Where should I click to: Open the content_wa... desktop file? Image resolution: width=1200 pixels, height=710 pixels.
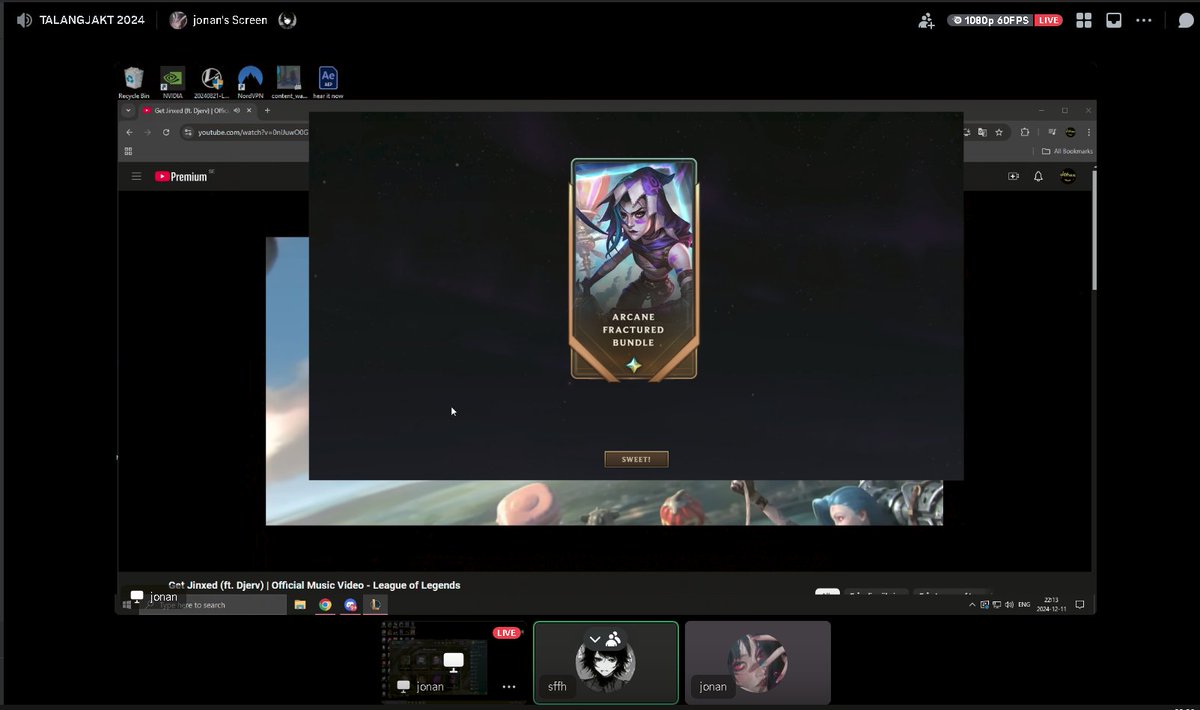pyautogui.click(x=289, y=82)
